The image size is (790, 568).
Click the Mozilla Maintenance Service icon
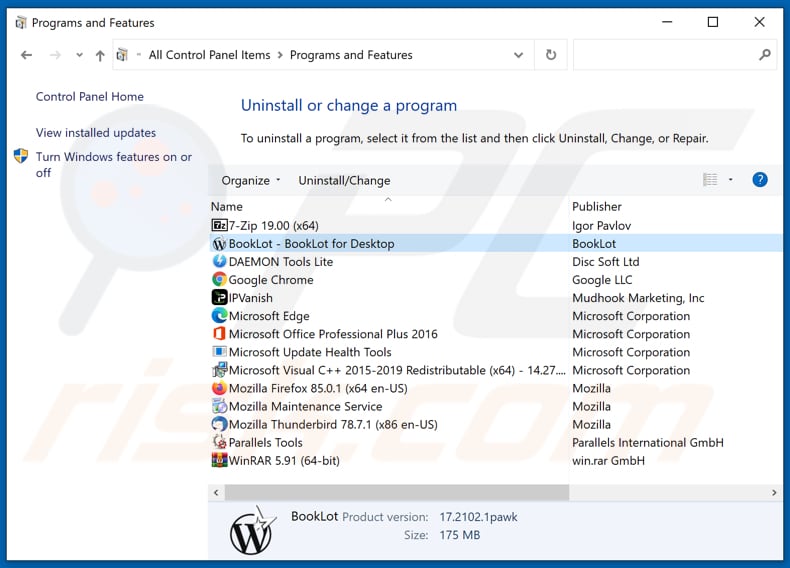pyautogui.click(x=219, y=406)
